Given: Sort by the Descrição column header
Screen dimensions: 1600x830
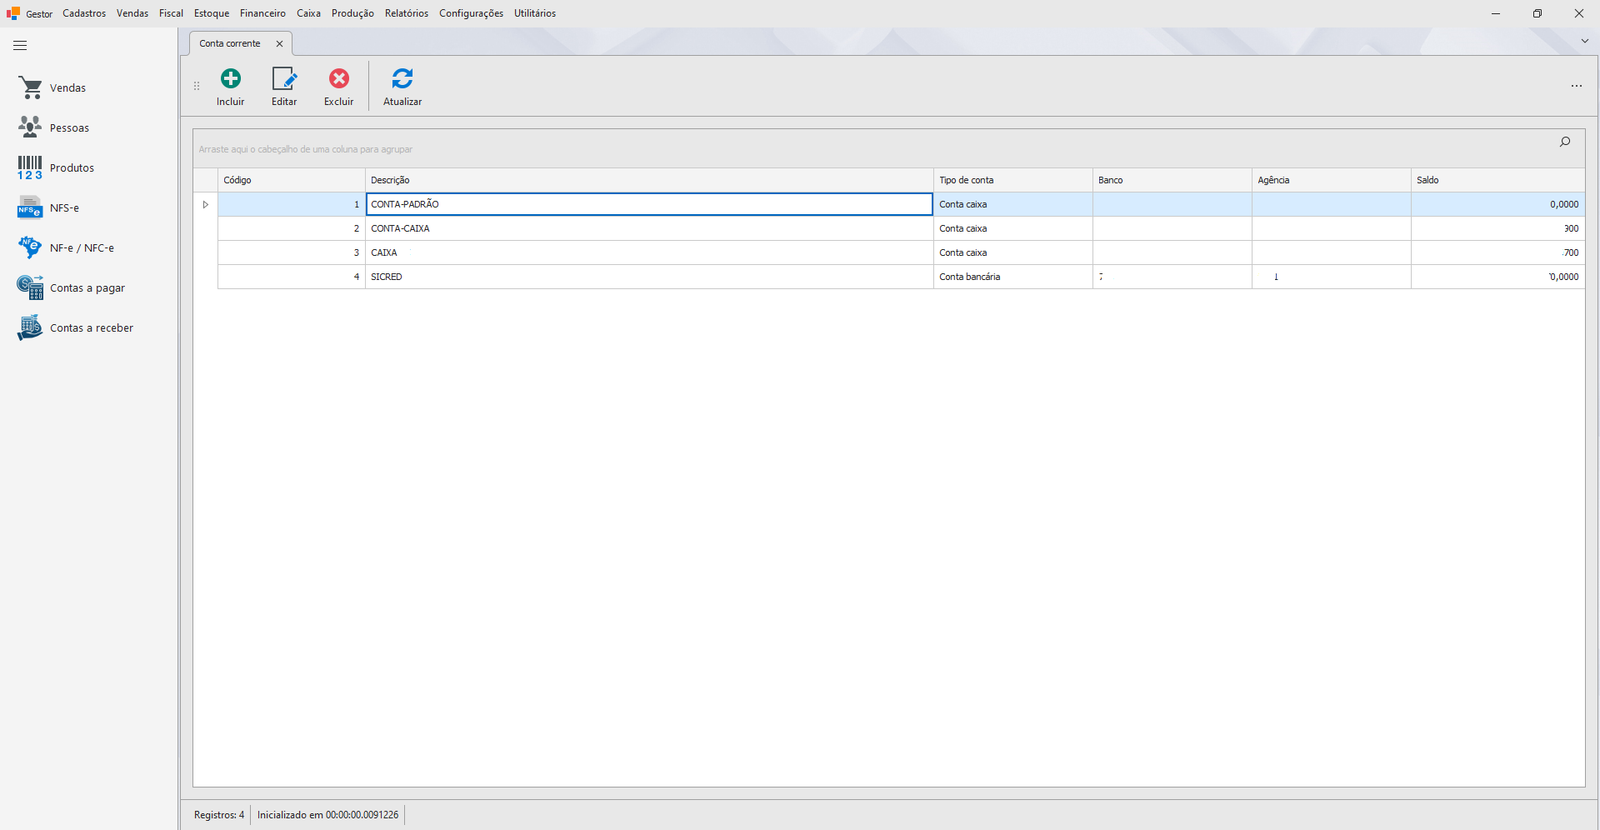Looking at the screenshot, I should (649, 180).
